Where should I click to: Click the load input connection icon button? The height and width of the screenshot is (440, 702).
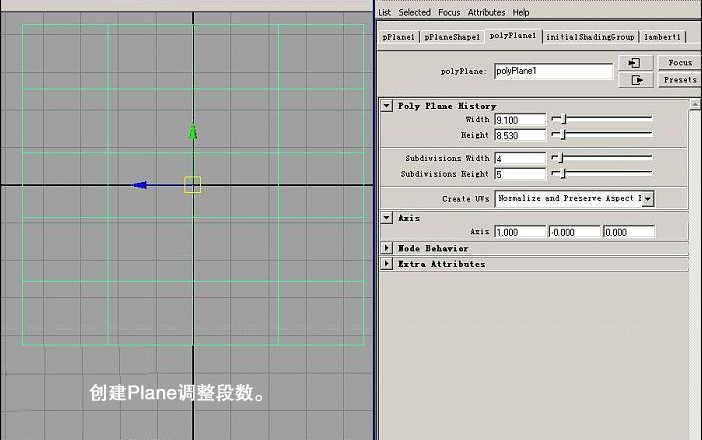pos(635,63)
